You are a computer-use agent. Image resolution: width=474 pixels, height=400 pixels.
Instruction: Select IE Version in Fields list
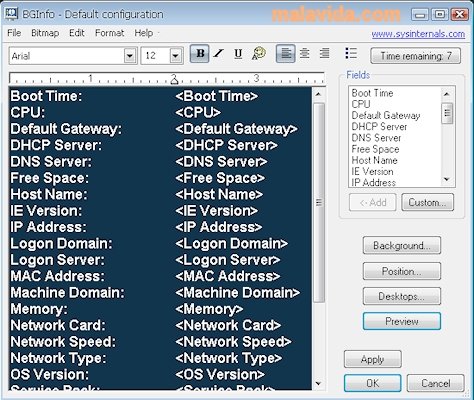pyautogui.click(x=372, y=172)
